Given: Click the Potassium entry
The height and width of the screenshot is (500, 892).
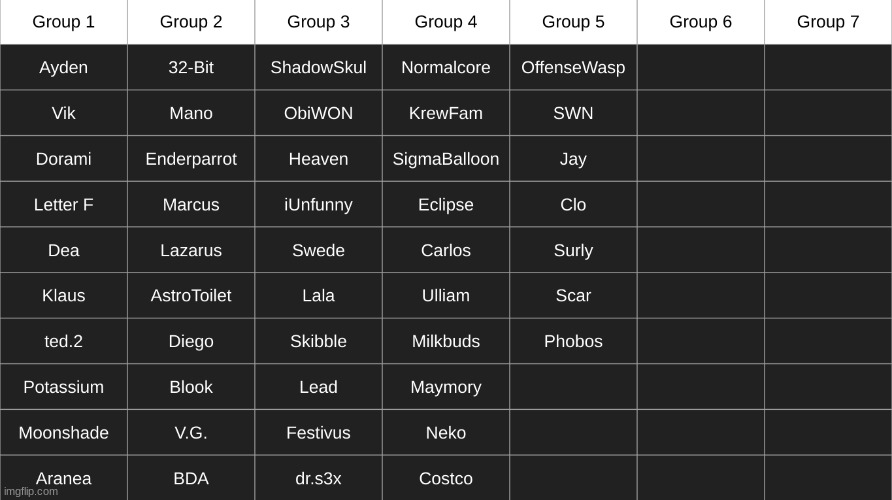Looking at the screenshot, I should (63, 387).
